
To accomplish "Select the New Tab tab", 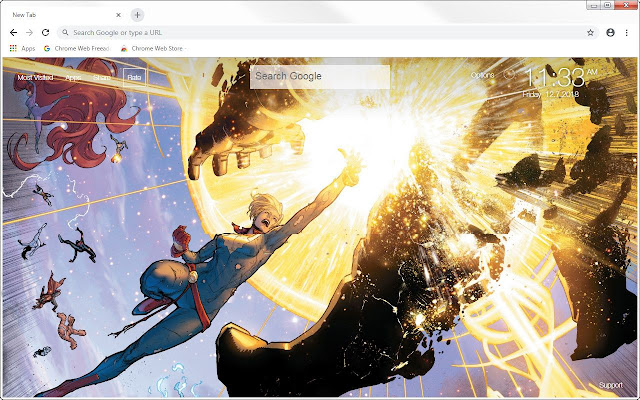I will [63, 15].
